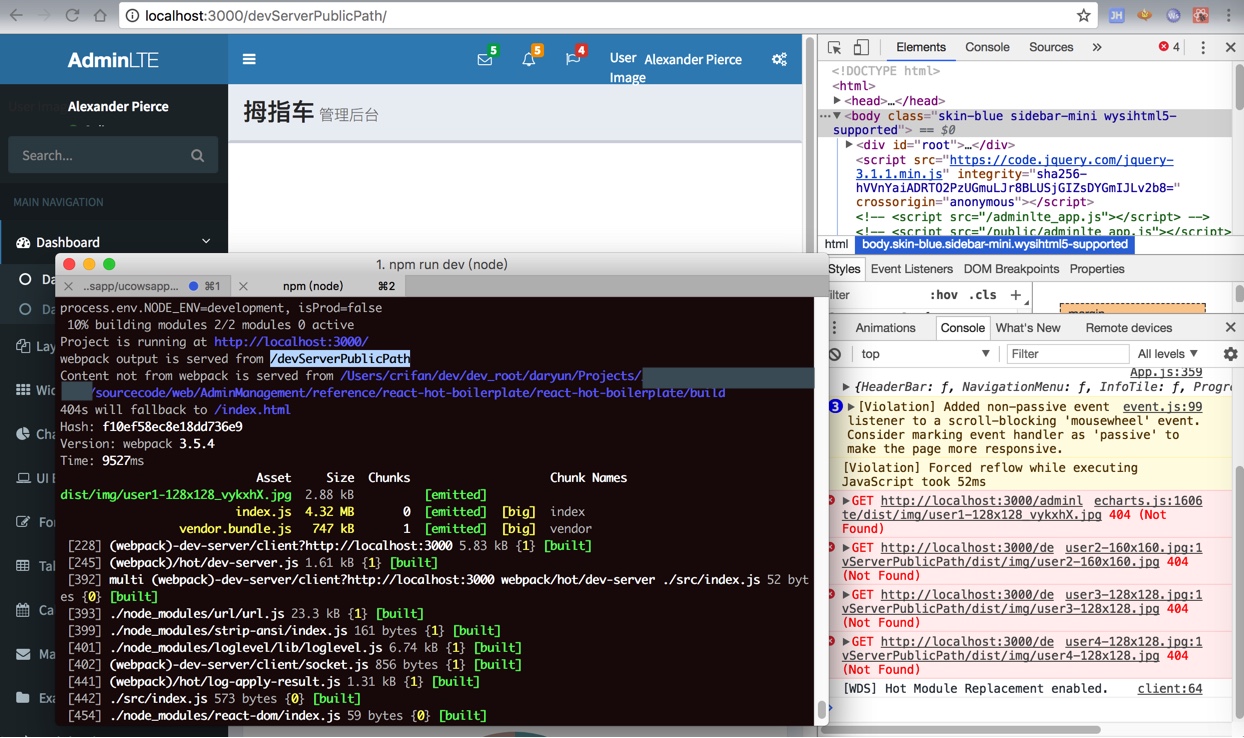Switch to the Sources tab in DevTools
This screenshot has width=1244, height=738.
[1050, 47]
